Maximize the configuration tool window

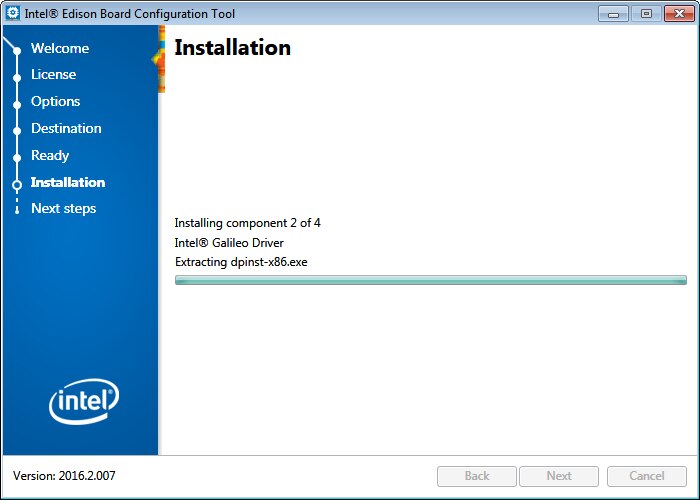click(646, 14)
